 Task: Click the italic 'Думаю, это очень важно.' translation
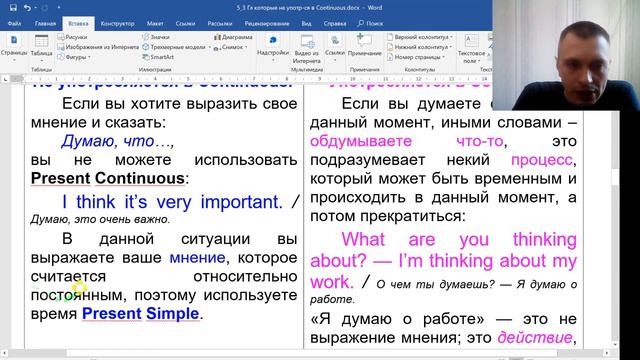[x=100, y=220]
